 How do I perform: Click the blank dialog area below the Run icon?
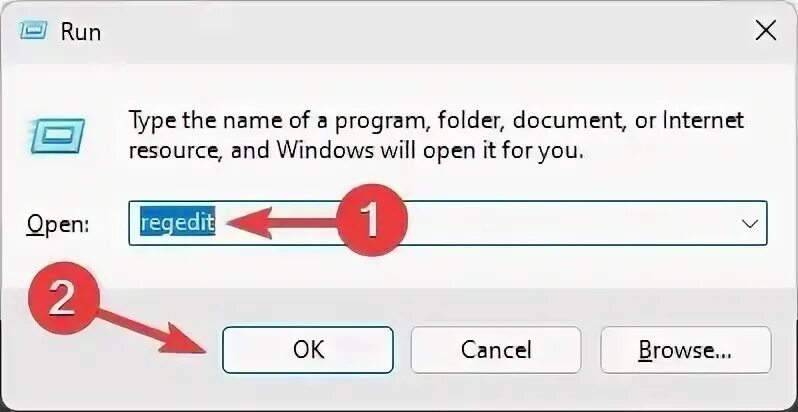pos(57,178)
